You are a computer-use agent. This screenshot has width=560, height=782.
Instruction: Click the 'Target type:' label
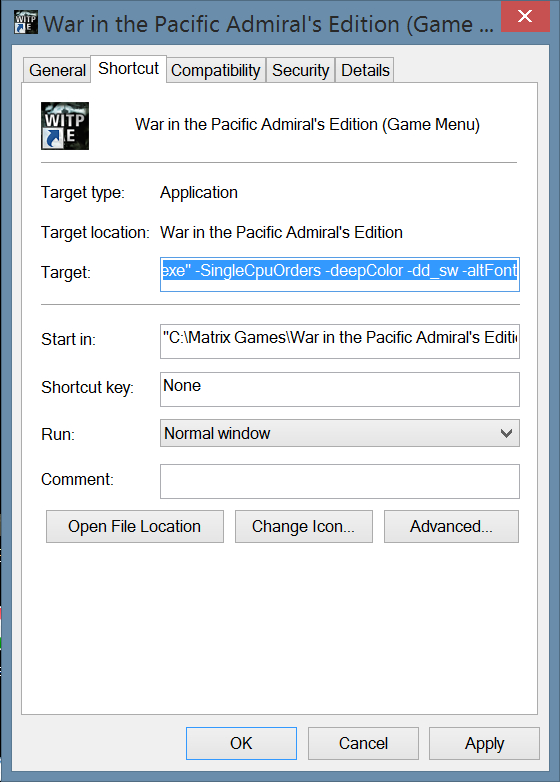83,193
